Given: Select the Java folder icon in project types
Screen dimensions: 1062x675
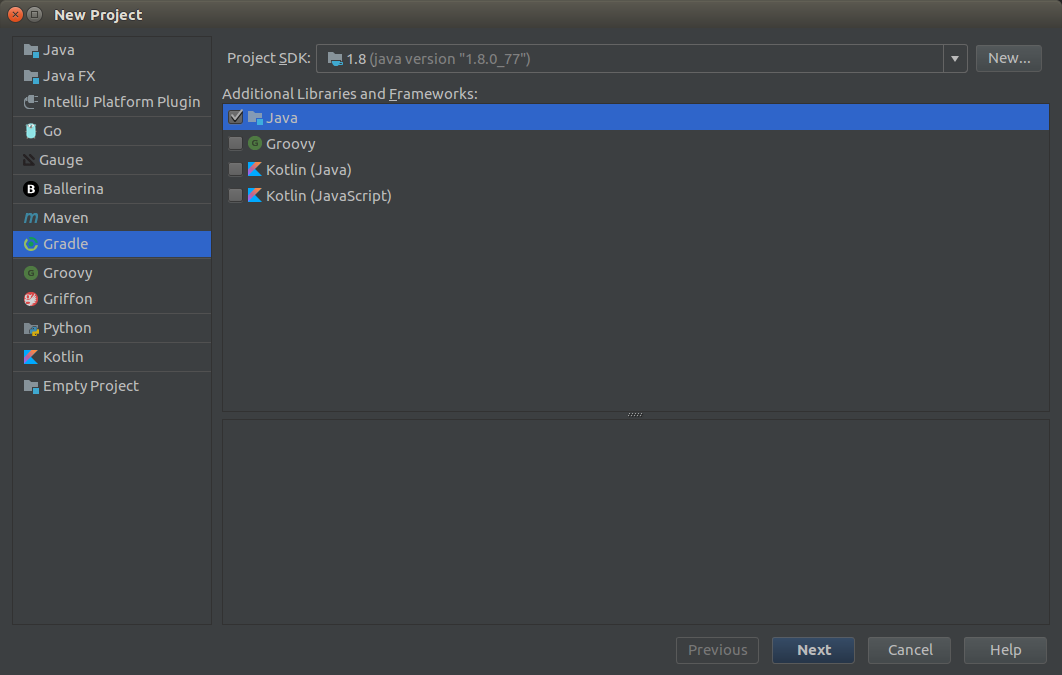Looking at the screenshot, I should (31, 50).
